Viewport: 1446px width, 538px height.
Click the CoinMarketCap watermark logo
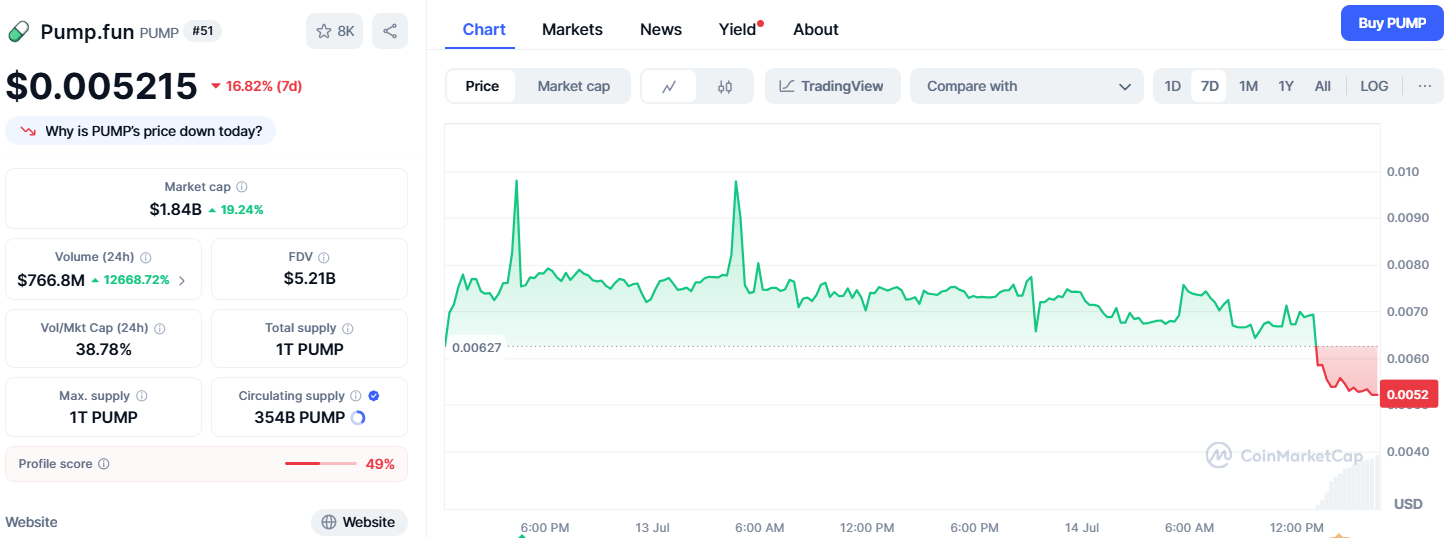(x=1284, y=456)
